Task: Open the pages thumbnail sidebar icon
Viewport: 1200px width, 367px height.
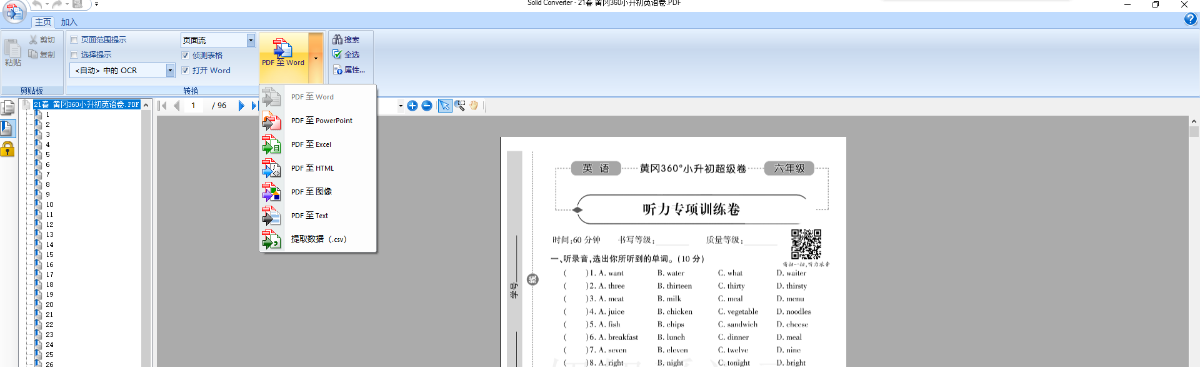Action: click(8, 107)
